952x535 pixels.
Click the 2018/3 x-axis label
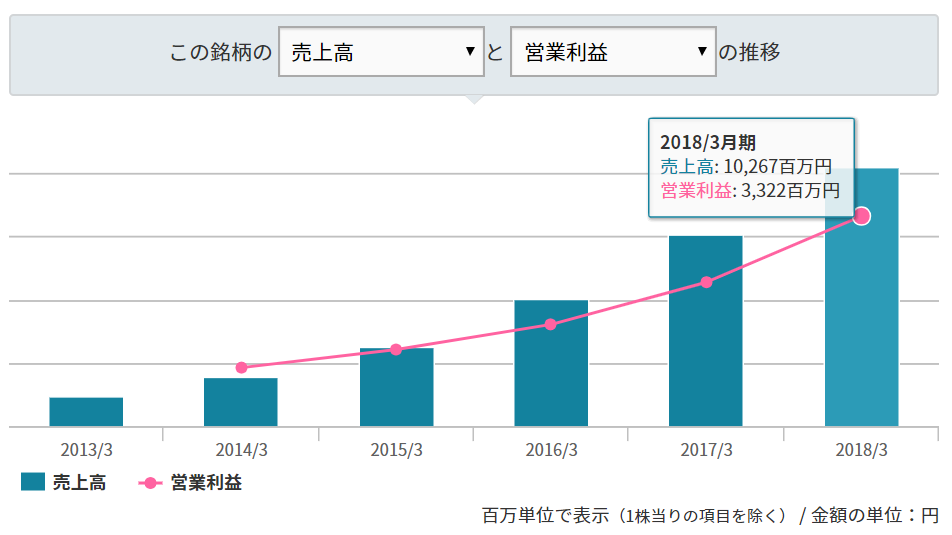pyautogui.click(x=861, y=450)
